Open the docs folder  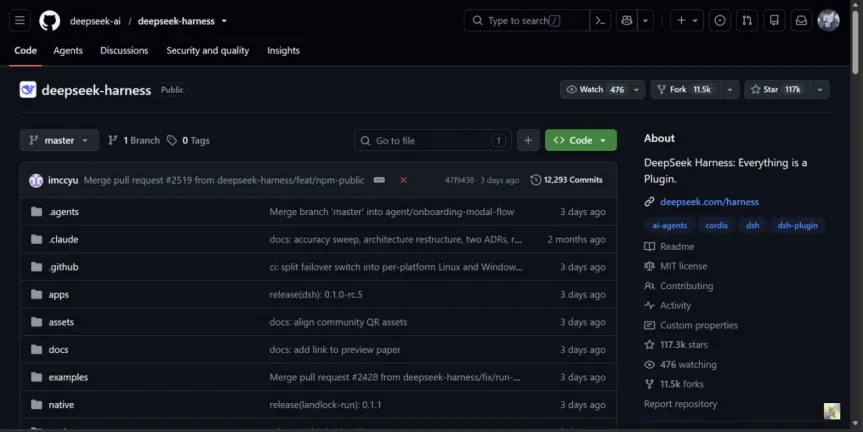click(58, 349)
